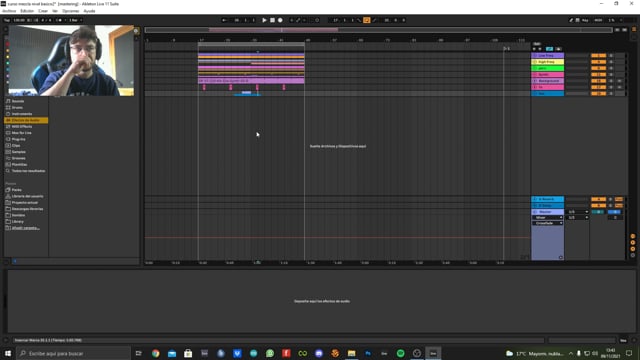The image size is (640, 360).
Task: Deactivate the Low Freq track activator
Action: point(598,56)
